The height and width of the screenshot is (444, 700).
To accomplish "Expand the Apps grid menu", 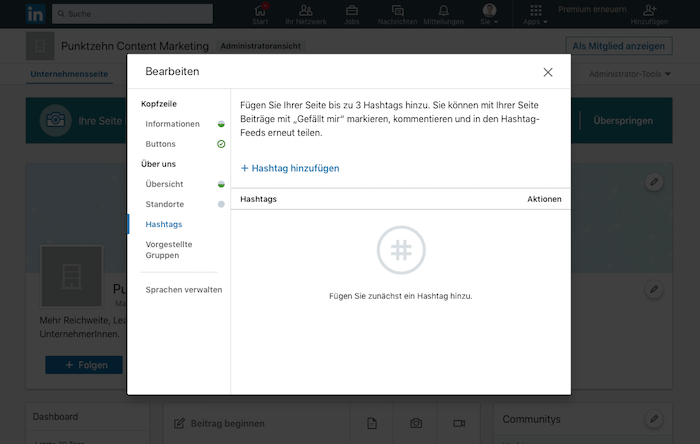I will pyautogui.click(x=535, y=14).
